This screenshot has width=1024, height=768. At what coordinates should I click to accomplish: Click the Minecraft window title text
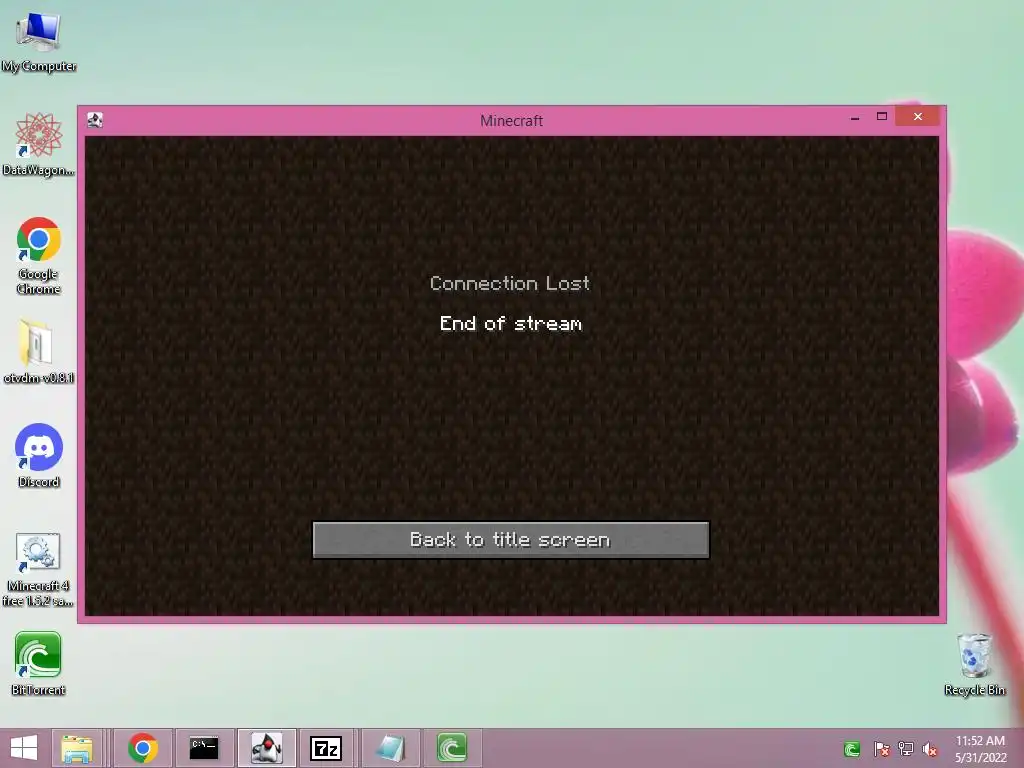(x=511, y=121)
